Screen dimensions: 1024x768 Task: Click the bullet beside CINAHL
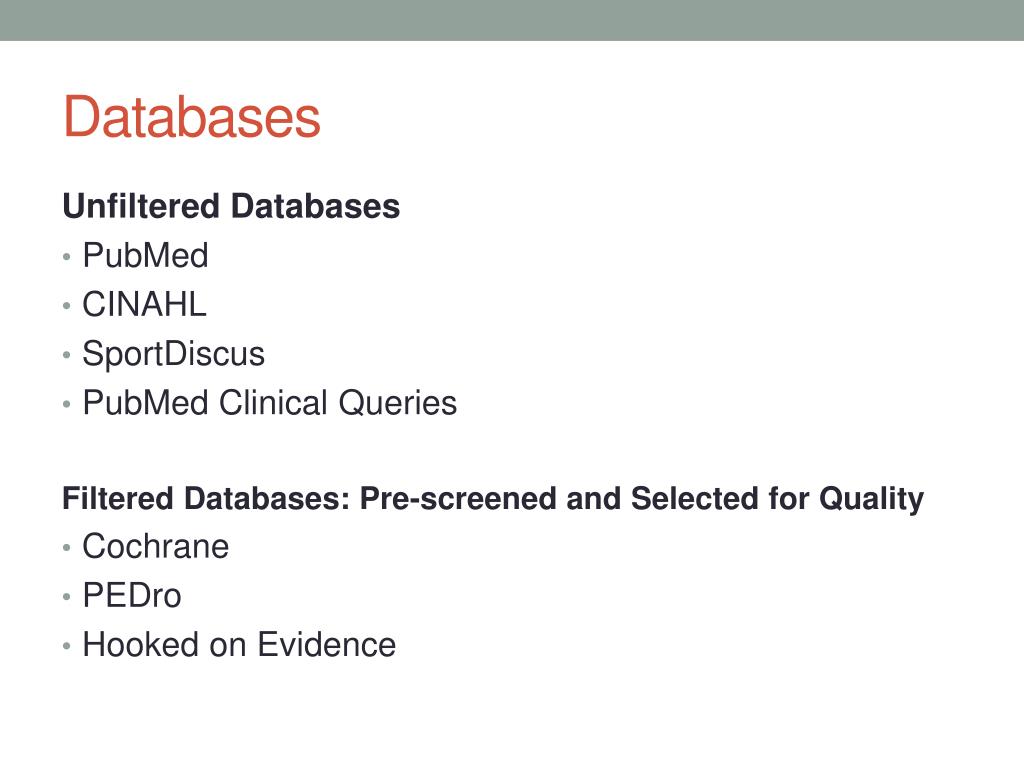pos(67,306)
